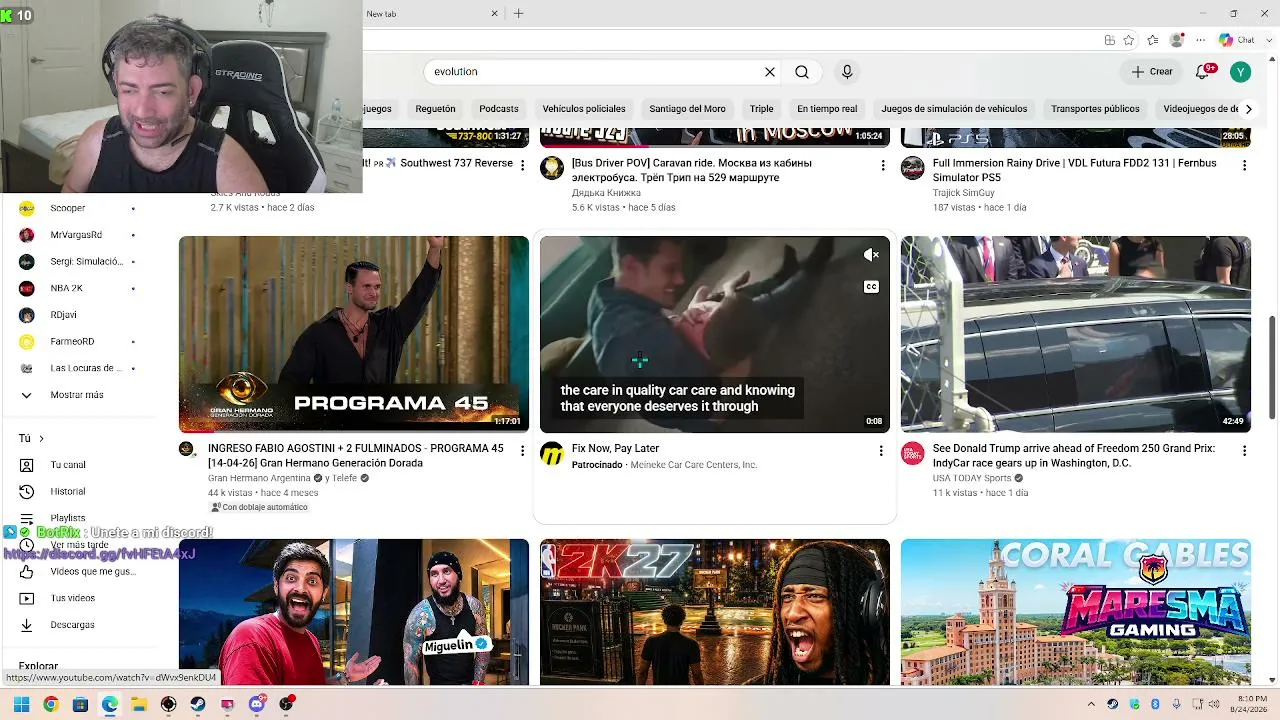
Task: Open the Meineke advertiser avatar
Action: coord(552,455)
